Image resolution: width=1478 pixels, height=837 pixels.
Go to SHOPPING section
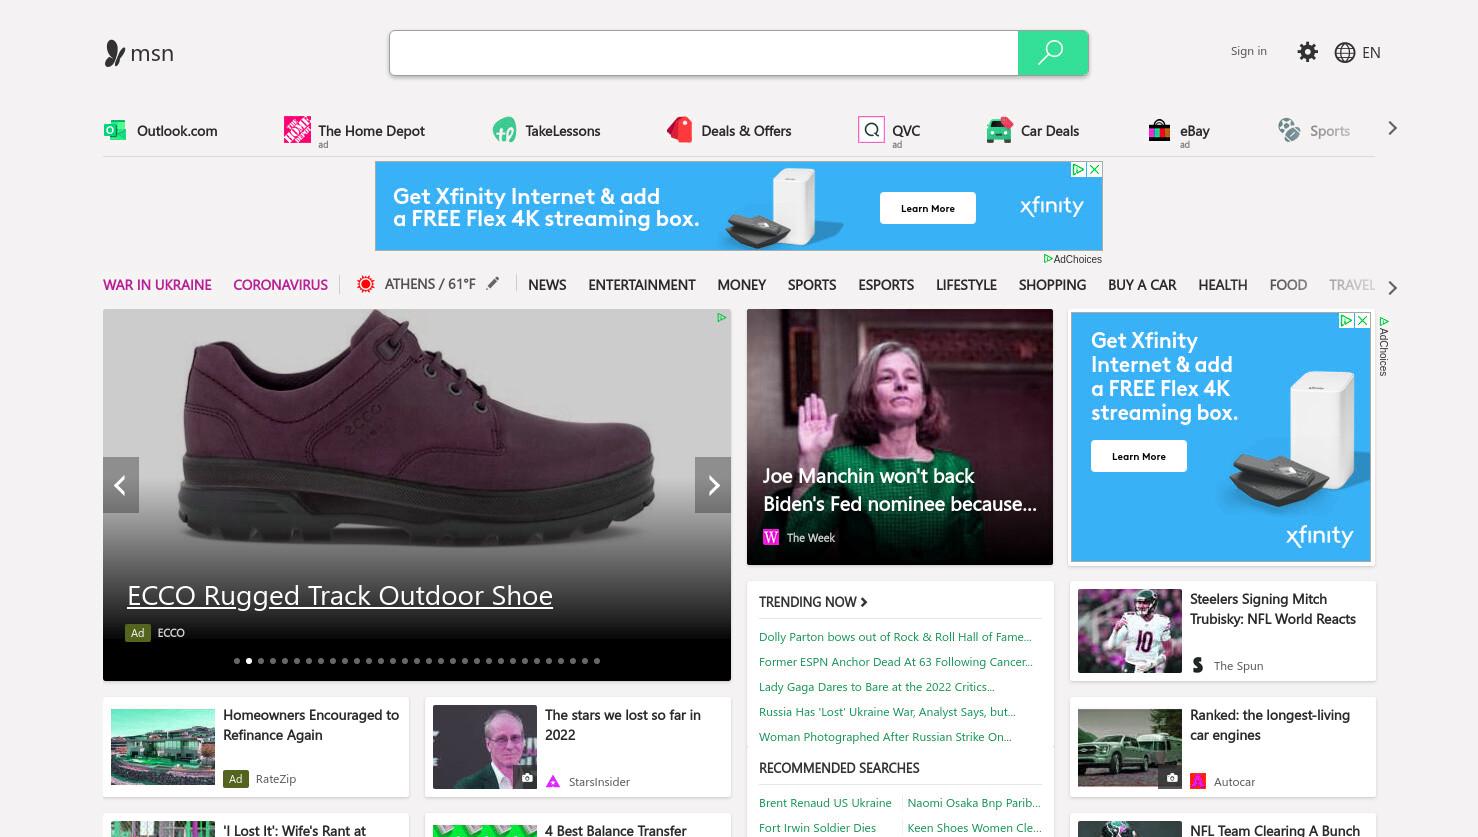[1052, 285]
